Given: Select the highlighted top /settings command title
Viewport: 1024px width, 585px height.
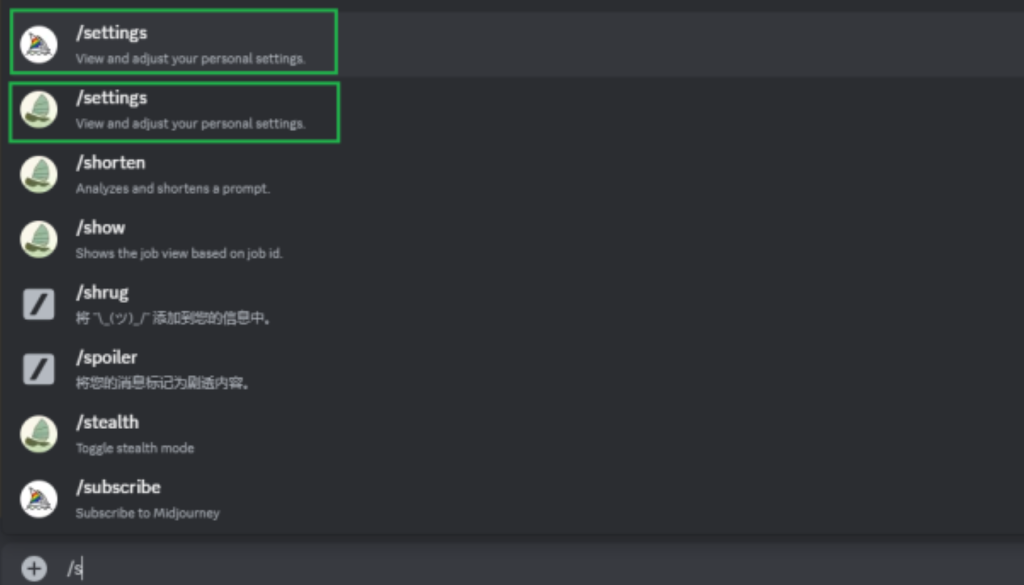Looking at the screenshot, I should point(112,33).
